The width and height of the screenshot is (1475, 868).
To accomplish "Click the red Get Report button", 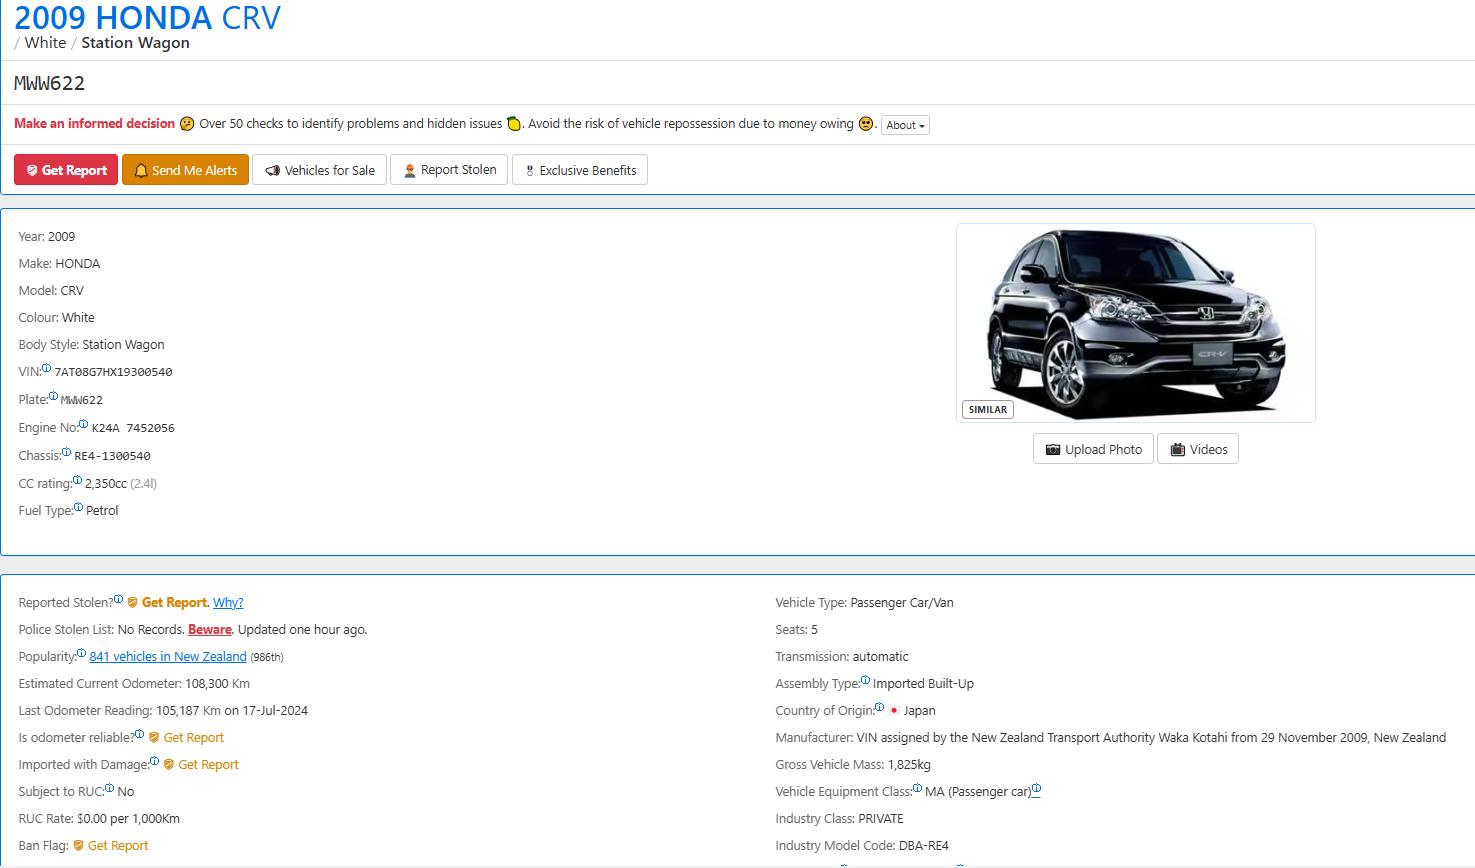I will click(66, 170).
